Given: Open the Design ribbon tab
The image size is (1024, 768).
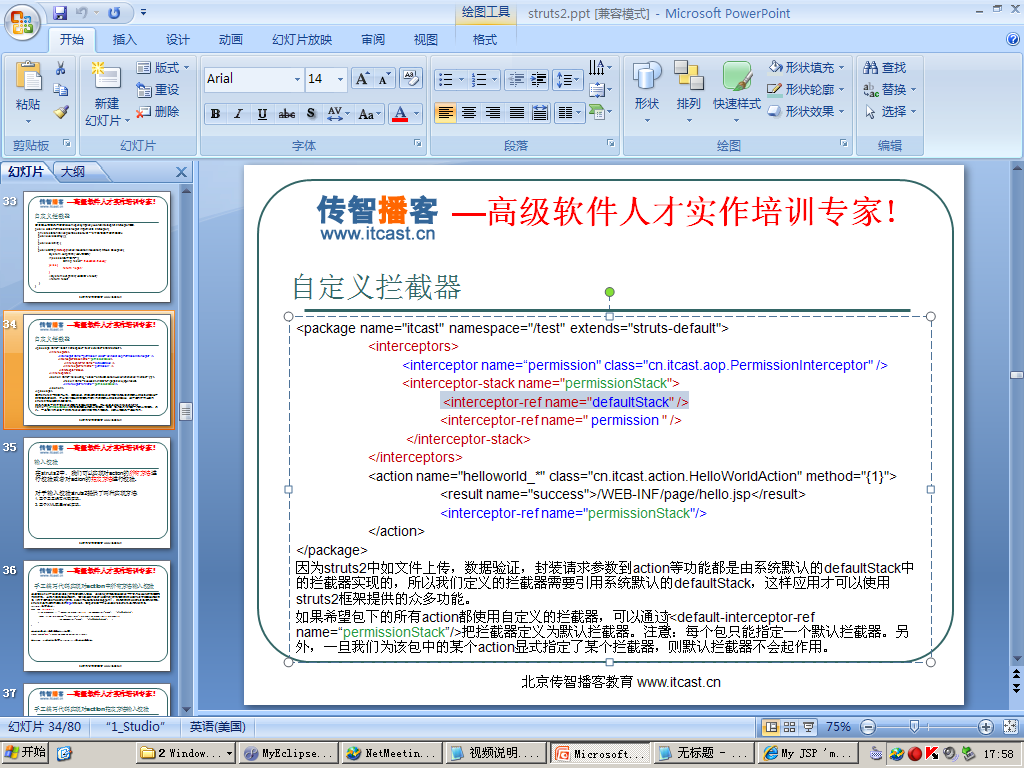Looking at the screenshot, I should click(x=178, y=40).
